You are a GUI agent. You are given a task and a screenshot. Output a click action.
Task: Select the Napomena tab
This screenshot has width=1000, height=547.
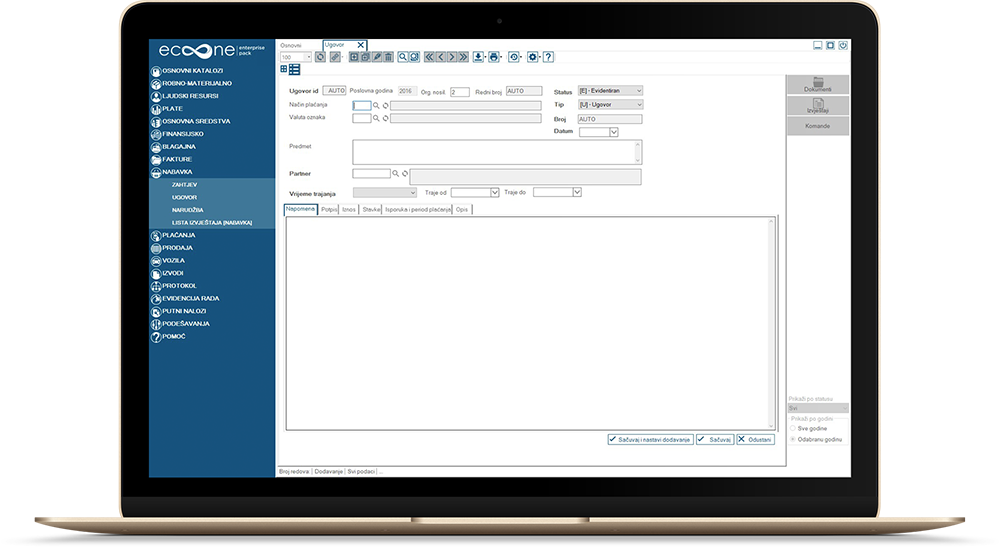click(300, 209)
